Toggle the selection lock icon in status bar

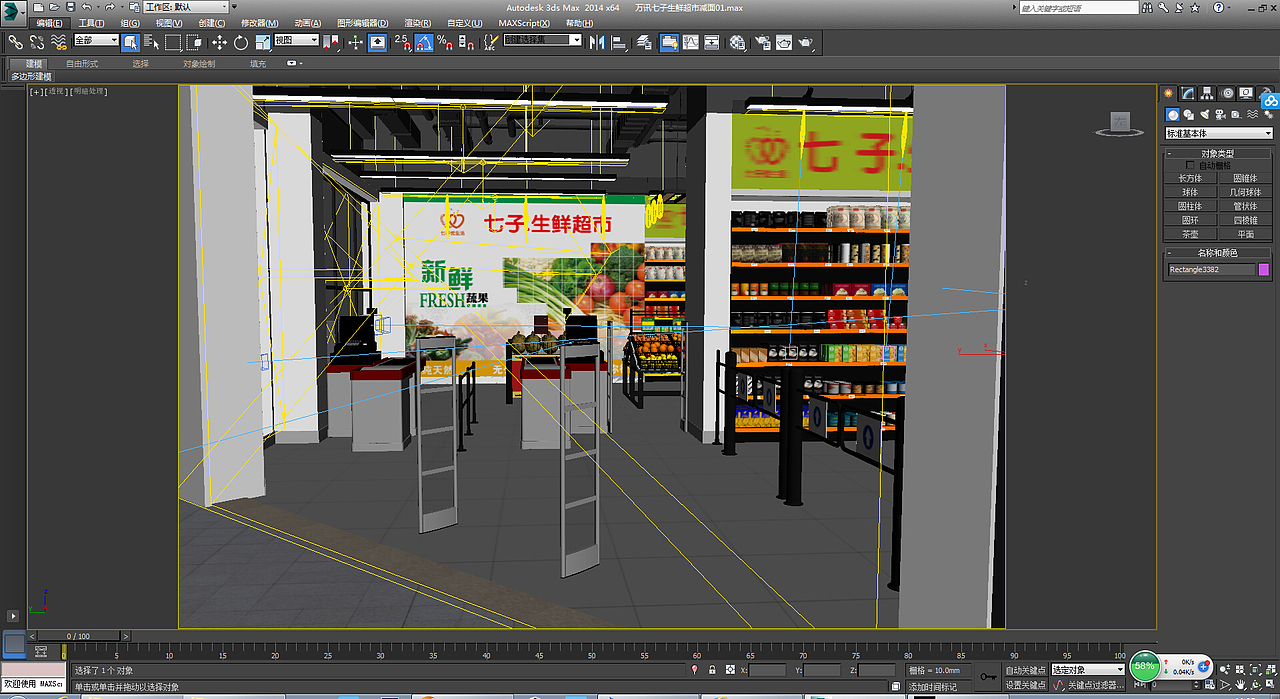click(x=712, y=670)
